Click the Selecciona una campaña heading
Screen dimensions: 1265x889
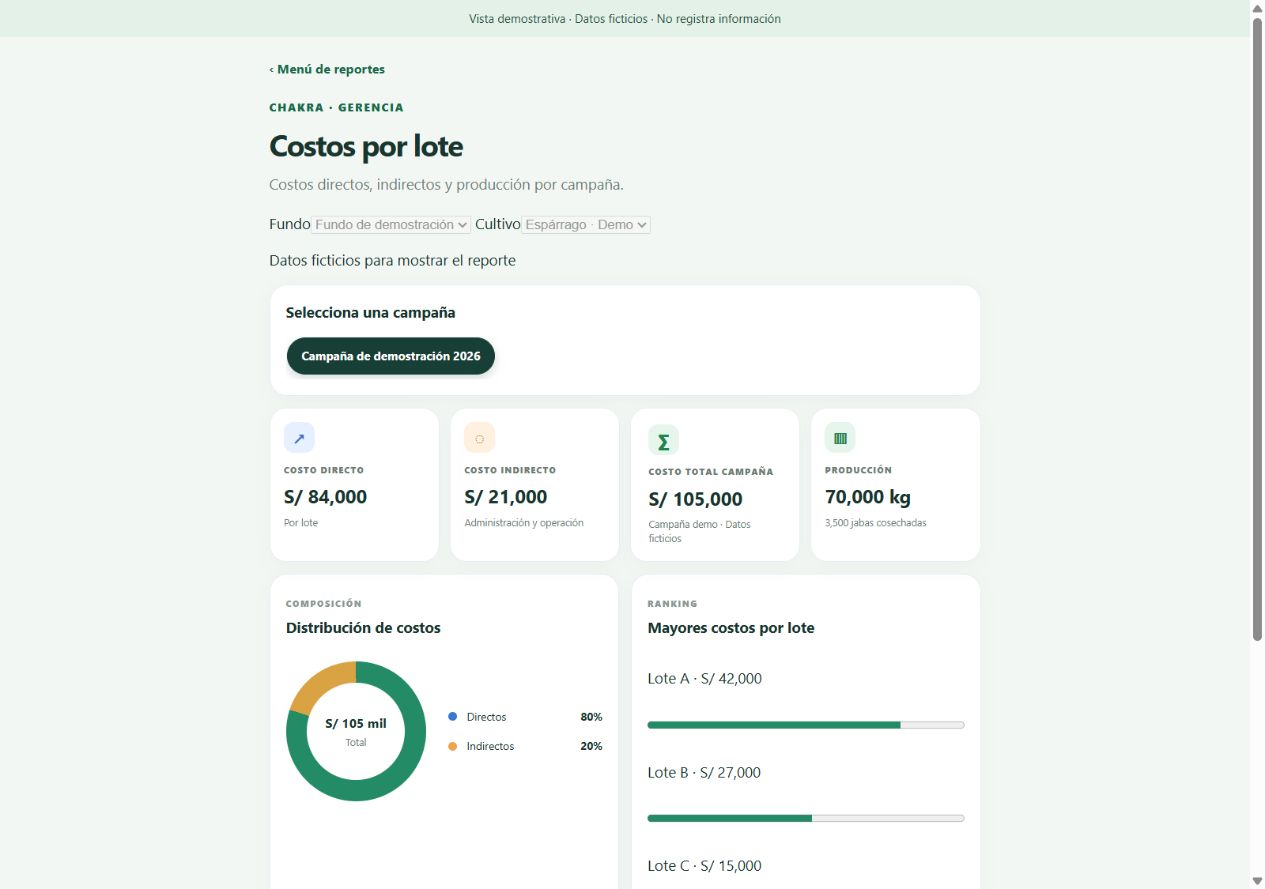pos(371,313)
